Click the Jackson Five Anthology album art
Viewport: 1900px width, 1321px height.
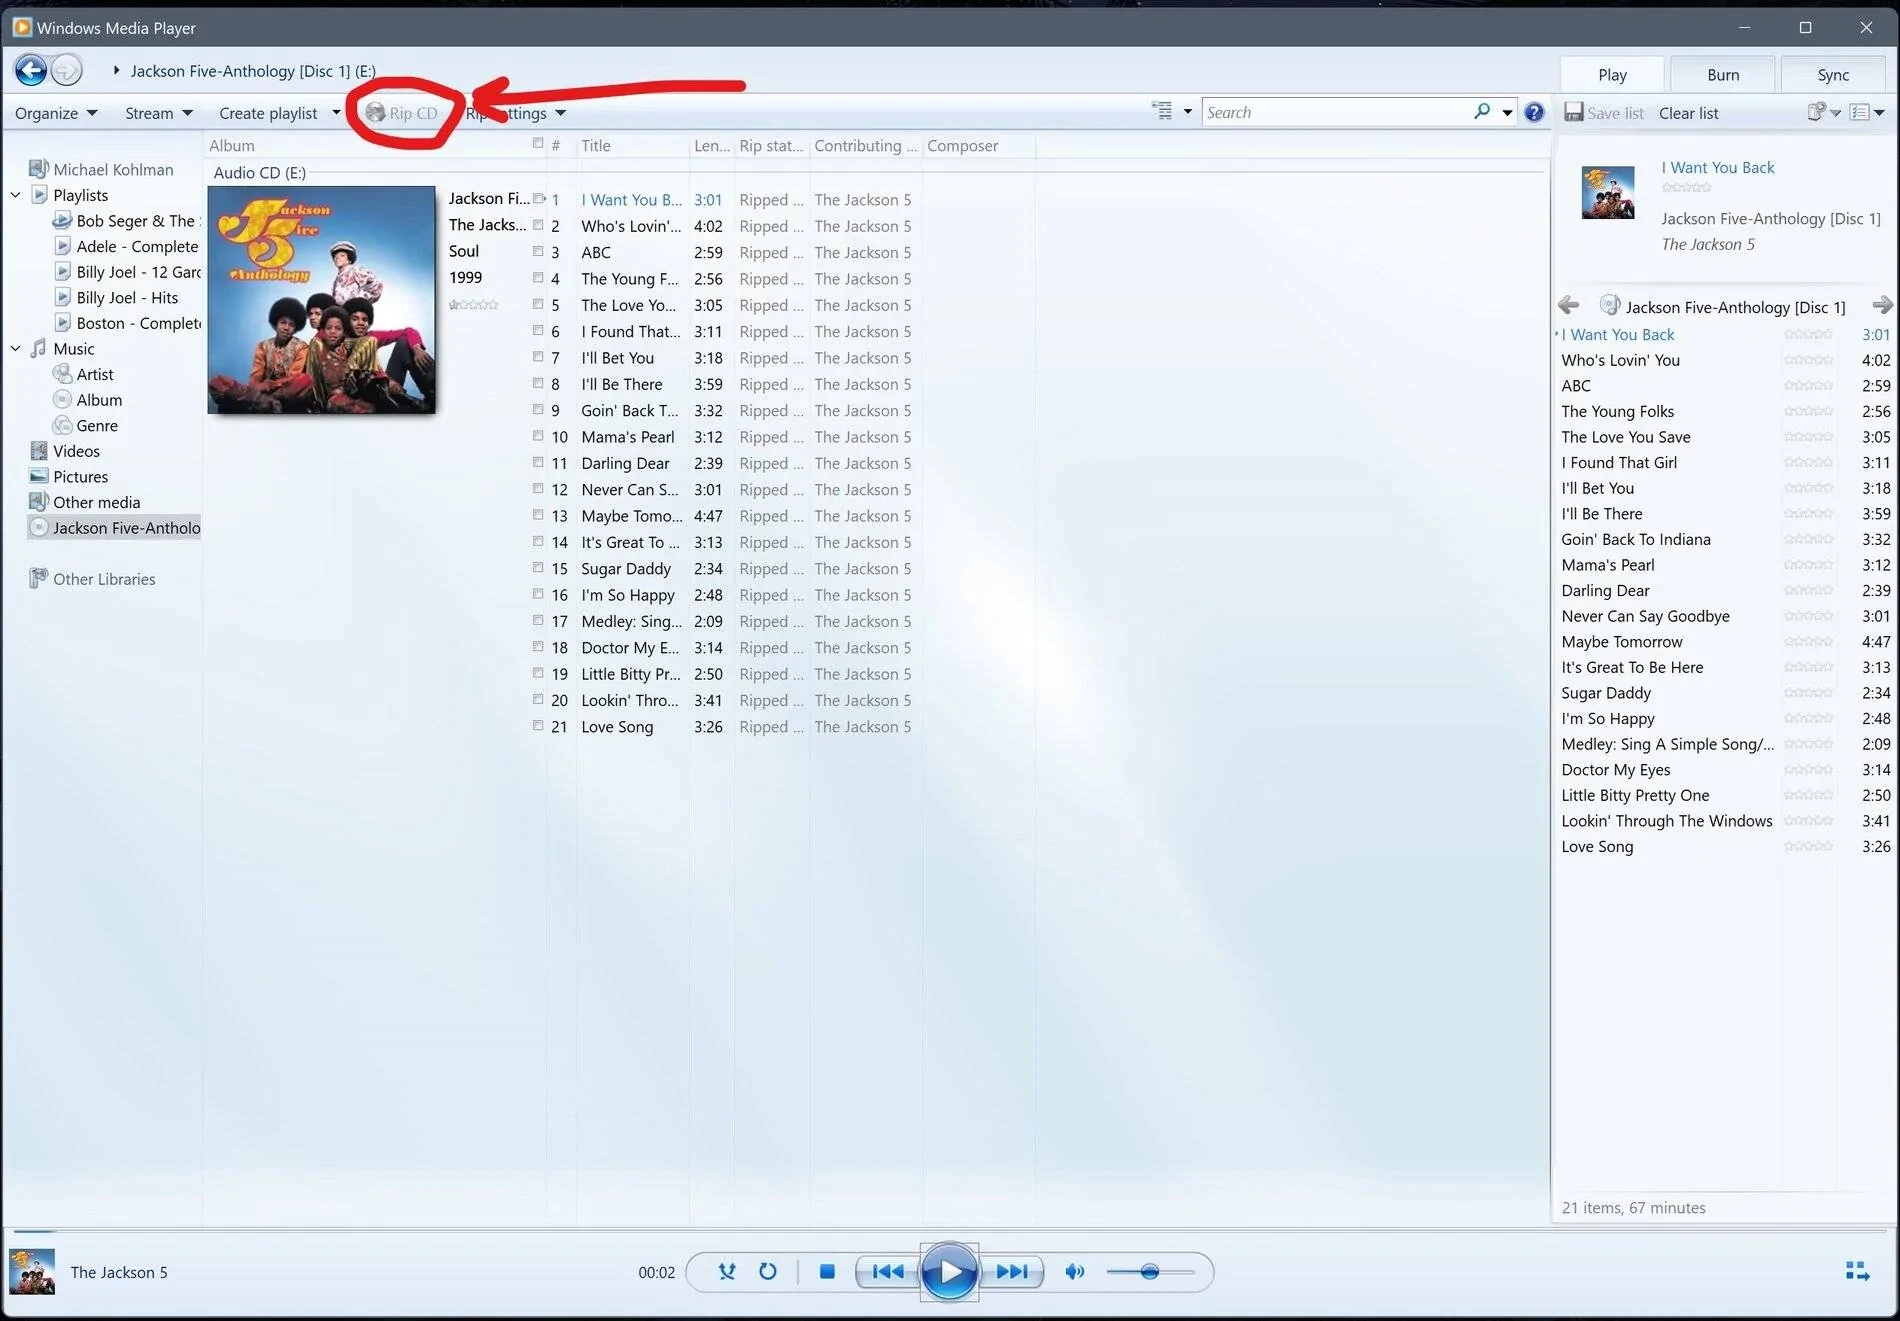pyautogui.click(x=321, y=300)
